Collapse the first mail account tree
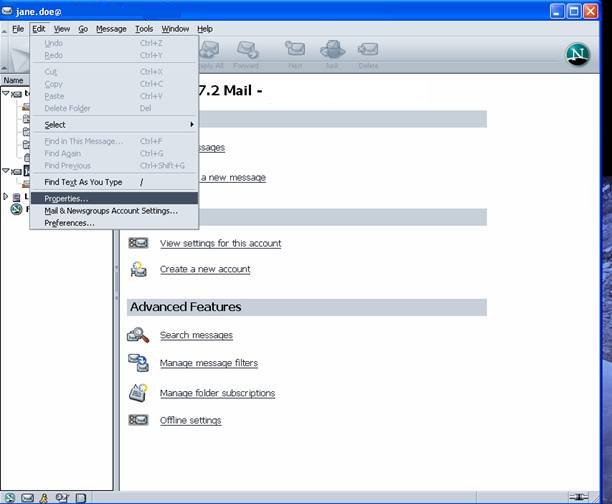 (x=6, y=93)
